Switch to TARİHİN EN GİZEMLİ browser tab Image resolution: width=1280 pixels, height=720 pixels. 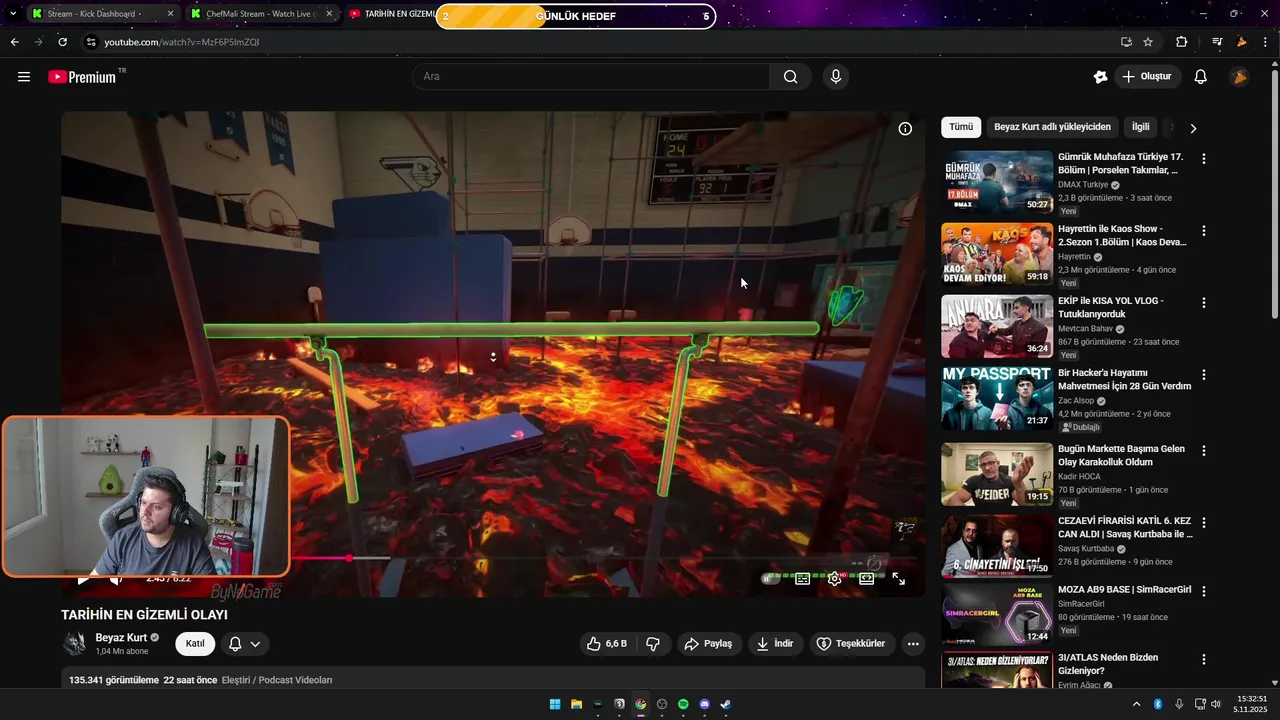(392, 14)
